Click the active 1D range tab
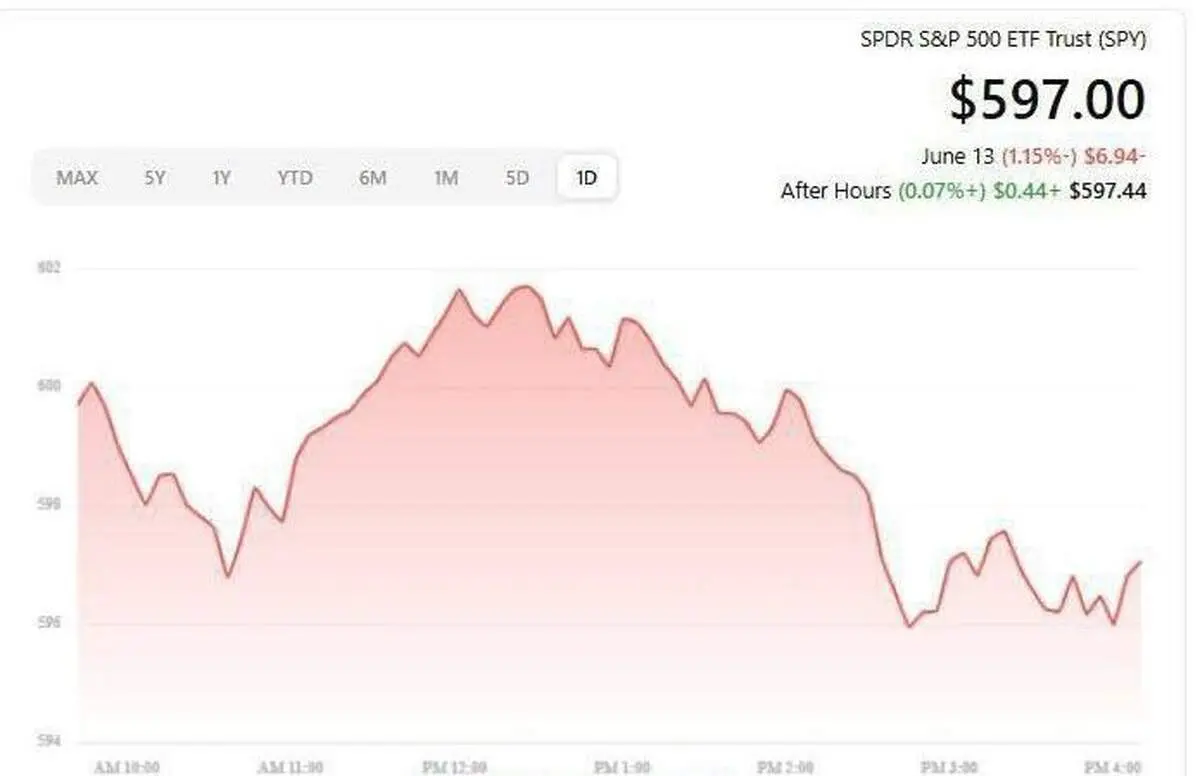This screenshot has height=776, width=1200. click(x=586, y=178)
